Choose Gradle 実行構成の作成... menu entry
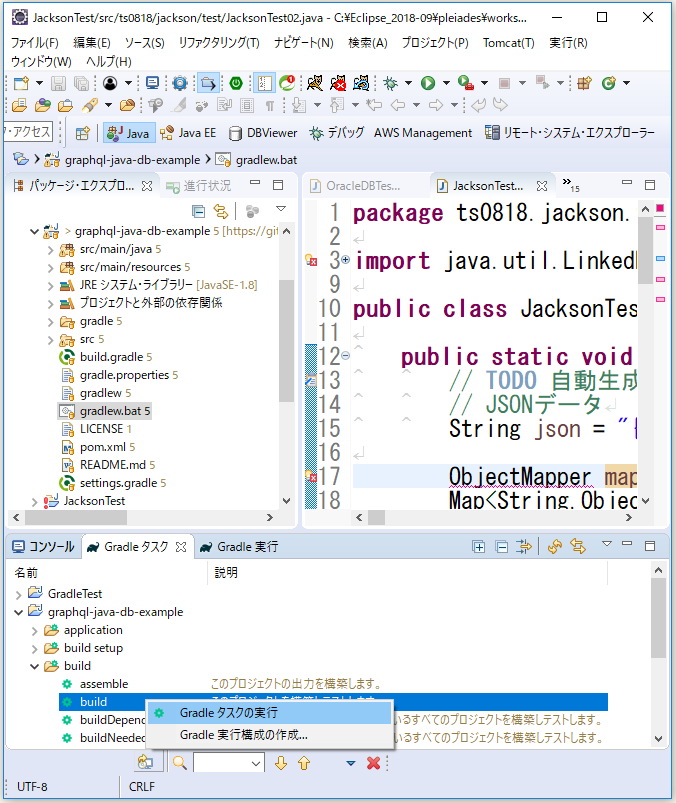 pos(270,735)
